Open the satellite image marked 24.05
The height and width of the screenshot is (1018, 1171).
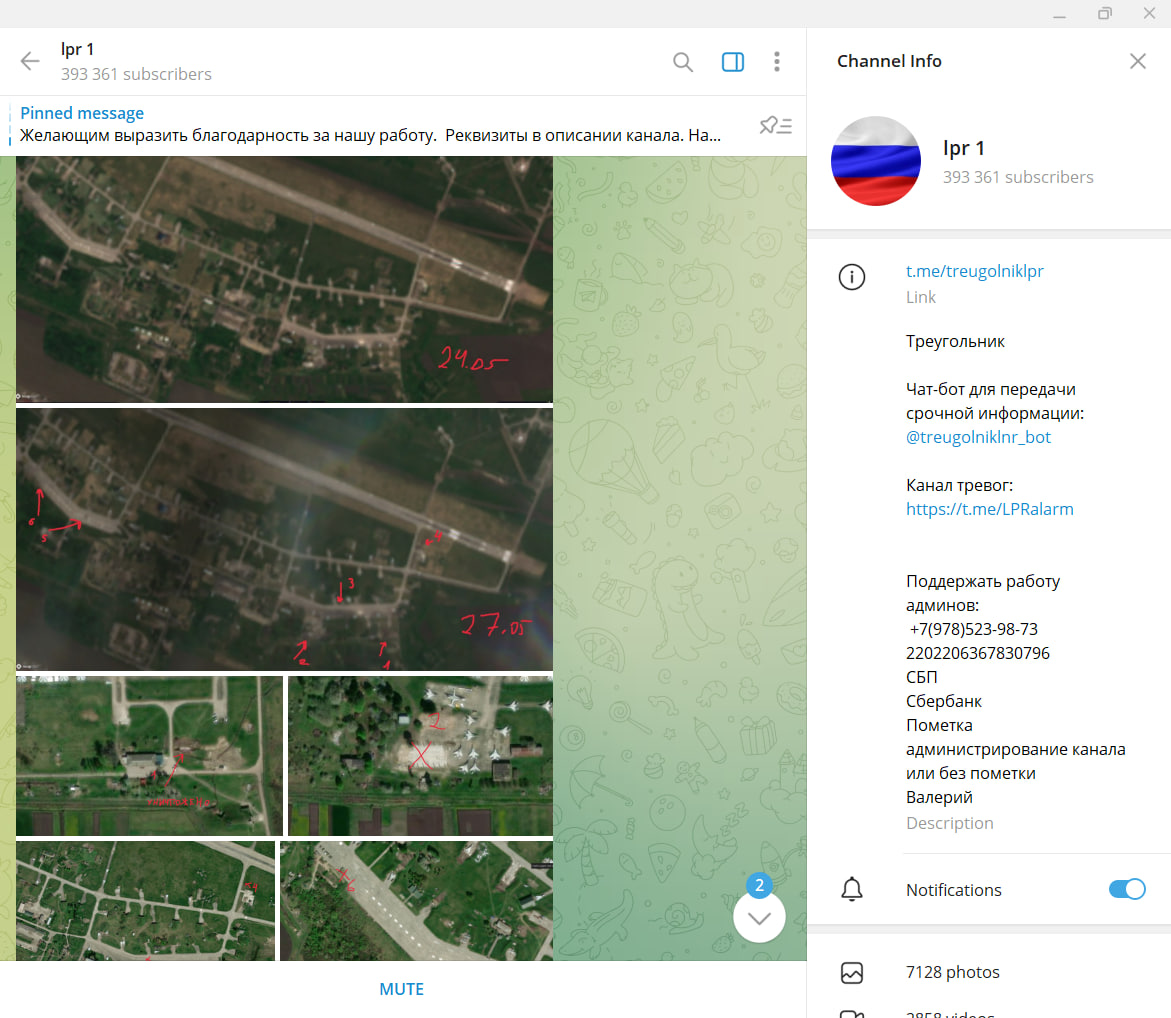pyautogui.click(x=284, y=279)
